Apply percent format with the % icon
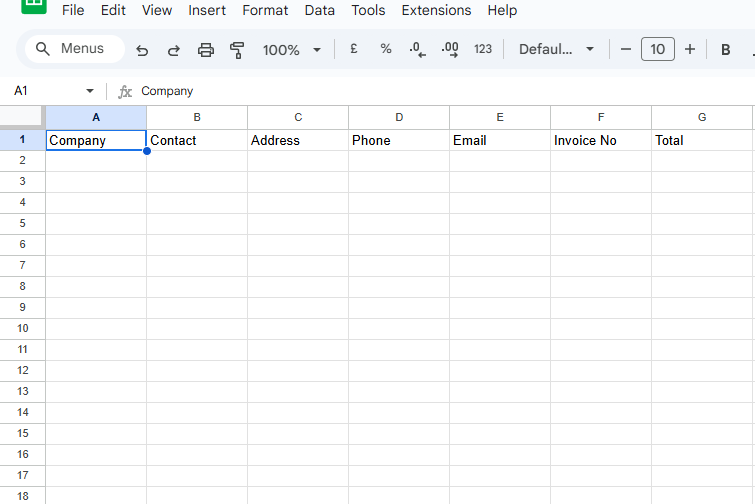The height and width of the screenshot is (504, 755). [385, 49]
